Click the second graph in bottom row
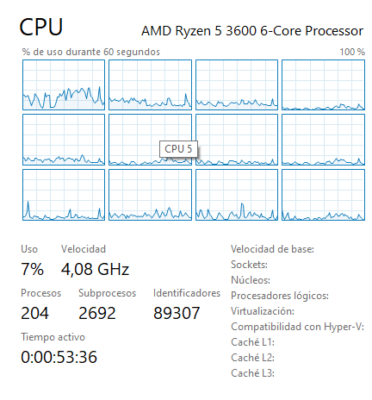 pos(150,195)
